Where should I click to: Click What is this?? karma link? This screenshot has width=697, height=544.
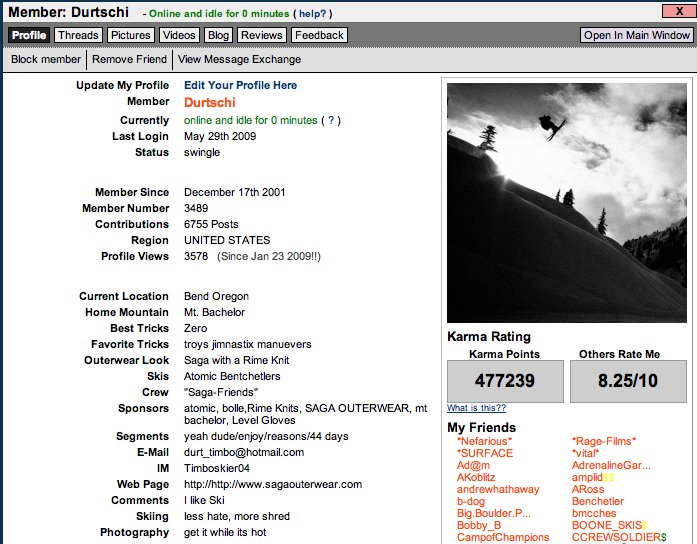(x=477, y=408)
